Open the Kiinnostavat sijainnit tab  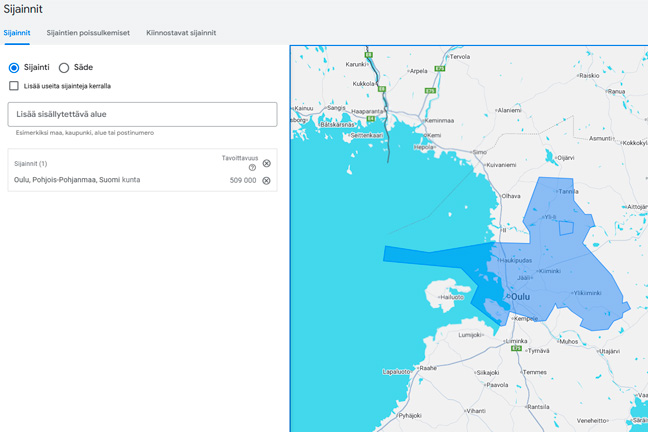pyautogui.click(x=181, y=33)
